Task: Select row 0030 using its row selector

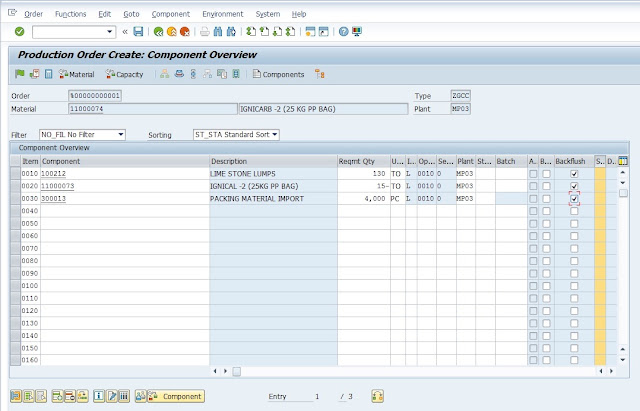Action: click(x=16, y=199)
